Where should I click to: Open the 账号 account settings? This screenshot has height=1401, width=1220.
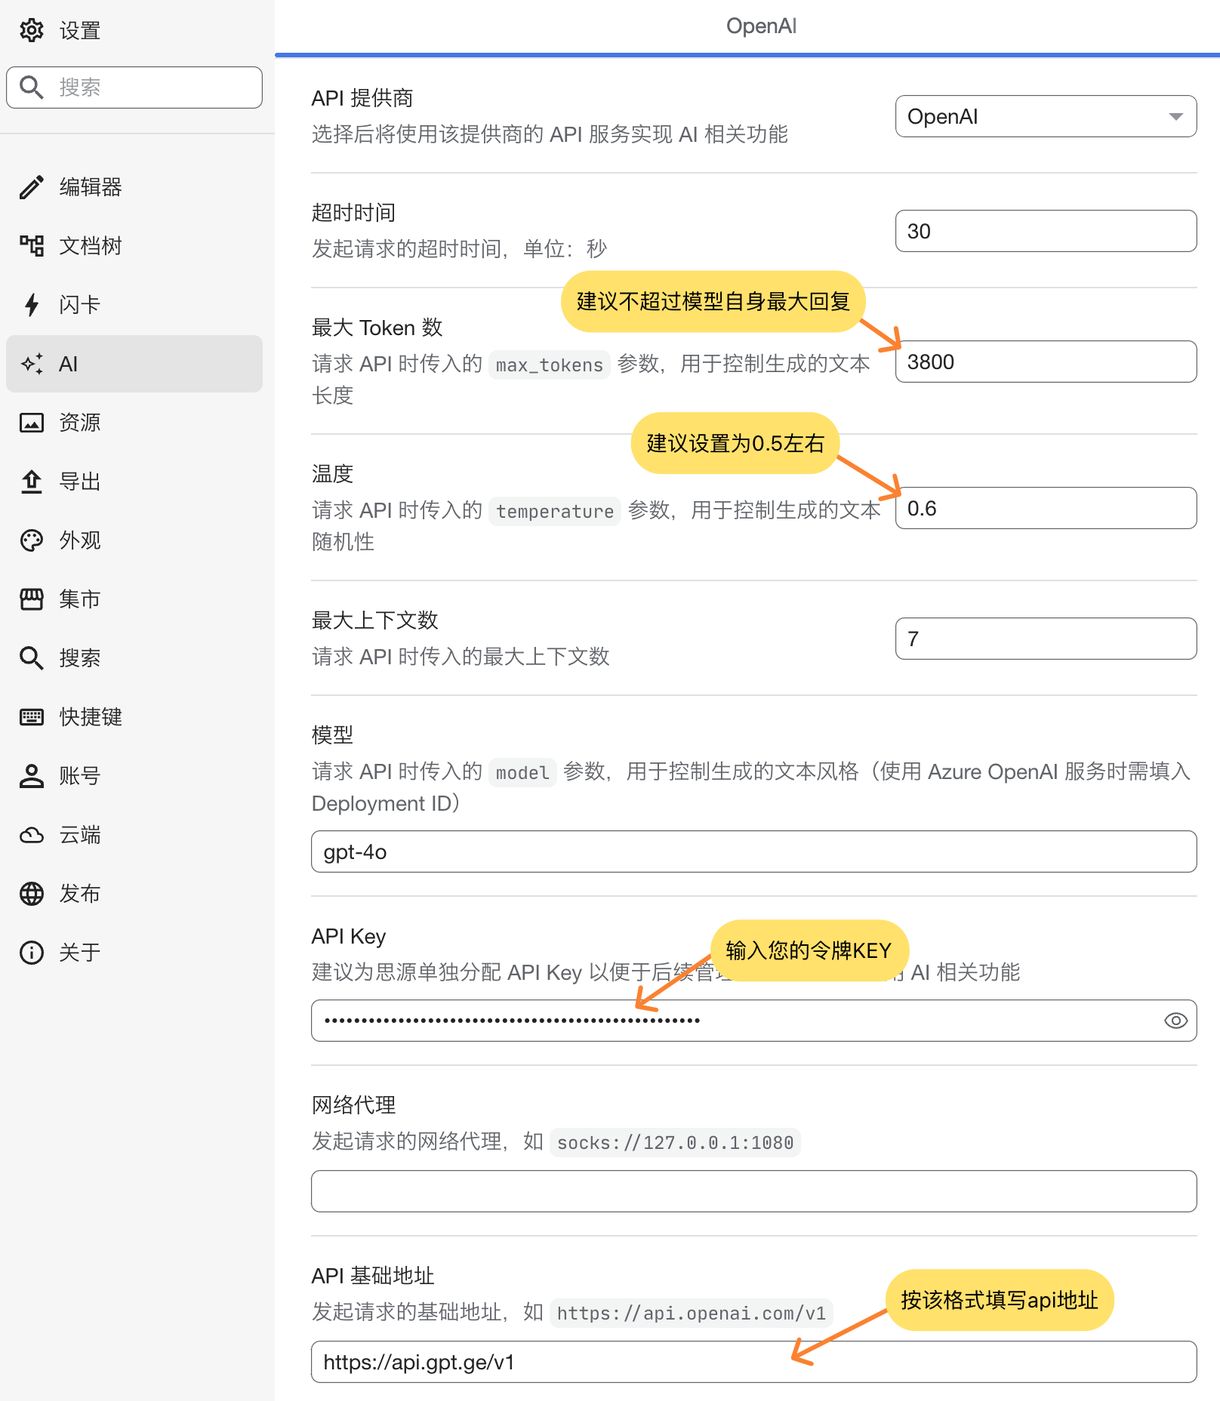tap(134, 776)
